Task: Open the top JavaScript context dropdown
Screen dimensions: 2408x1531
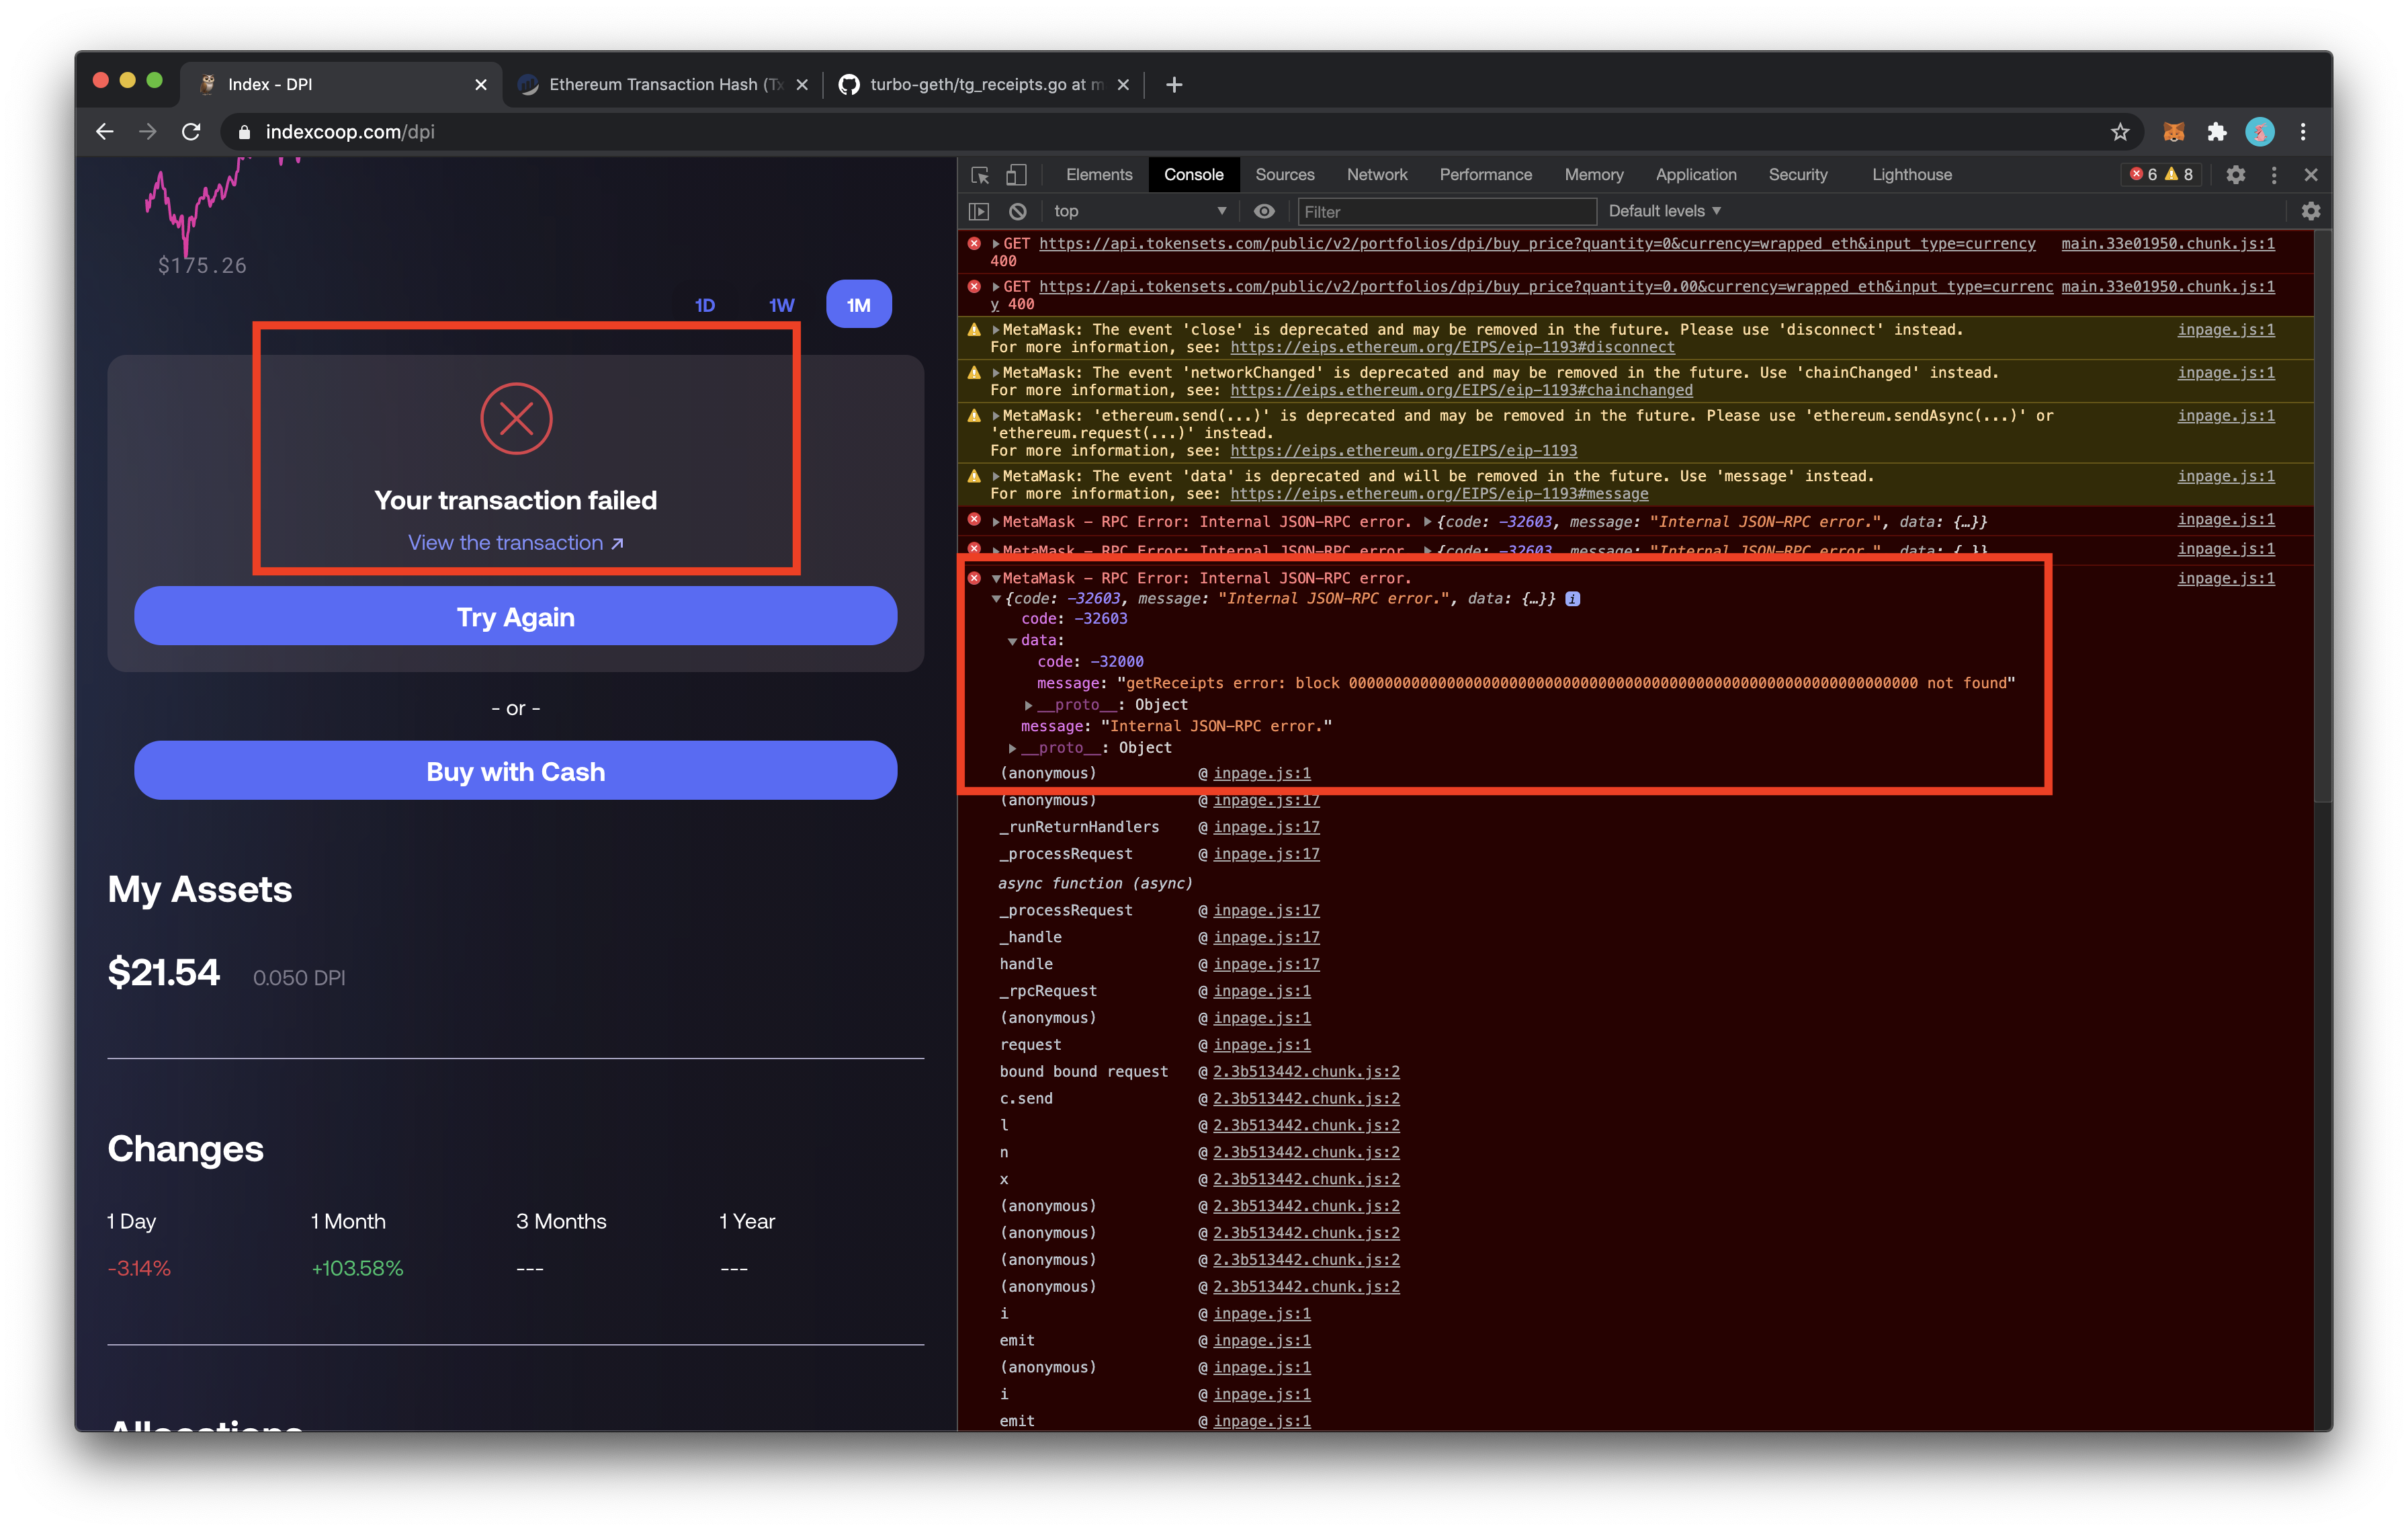Action: pyautogui.click(x=1139, y=211)
